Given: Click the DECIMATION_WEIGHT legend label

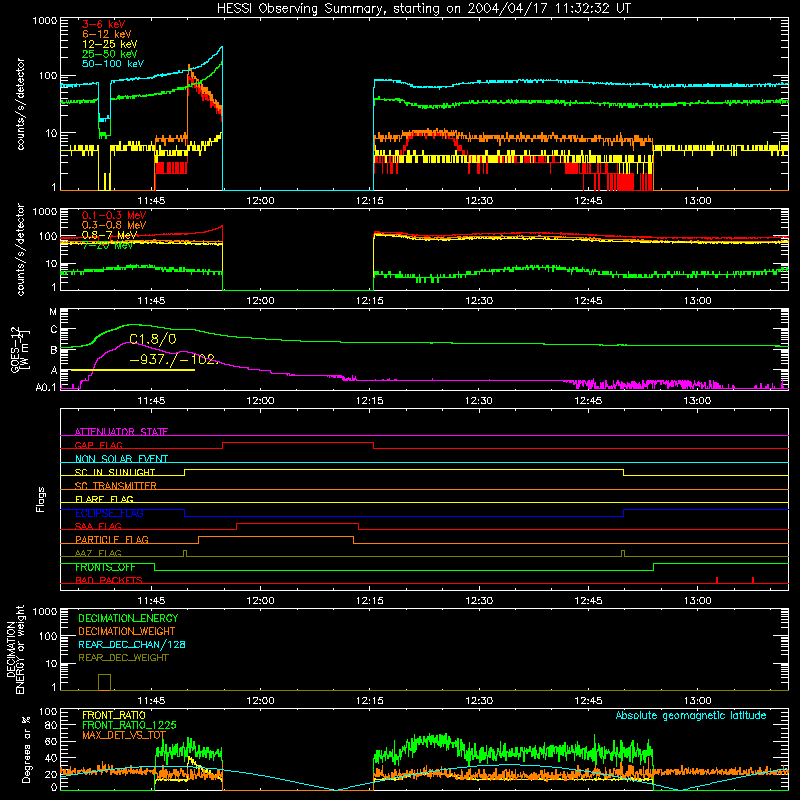Looking at the screenshot, I should click(x=127, y=631).
